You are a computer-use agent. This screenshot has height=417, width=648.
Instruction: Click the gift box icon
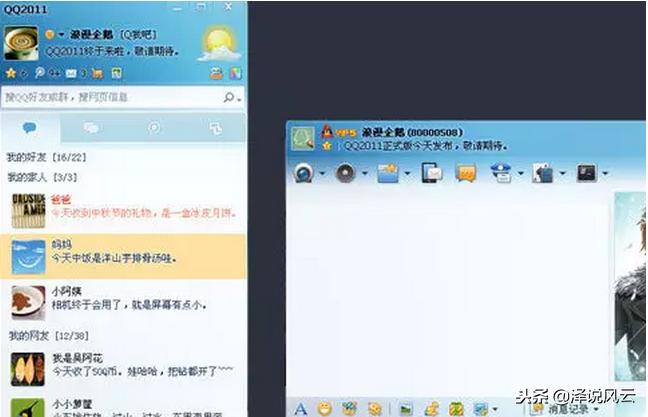pos(456,409)
